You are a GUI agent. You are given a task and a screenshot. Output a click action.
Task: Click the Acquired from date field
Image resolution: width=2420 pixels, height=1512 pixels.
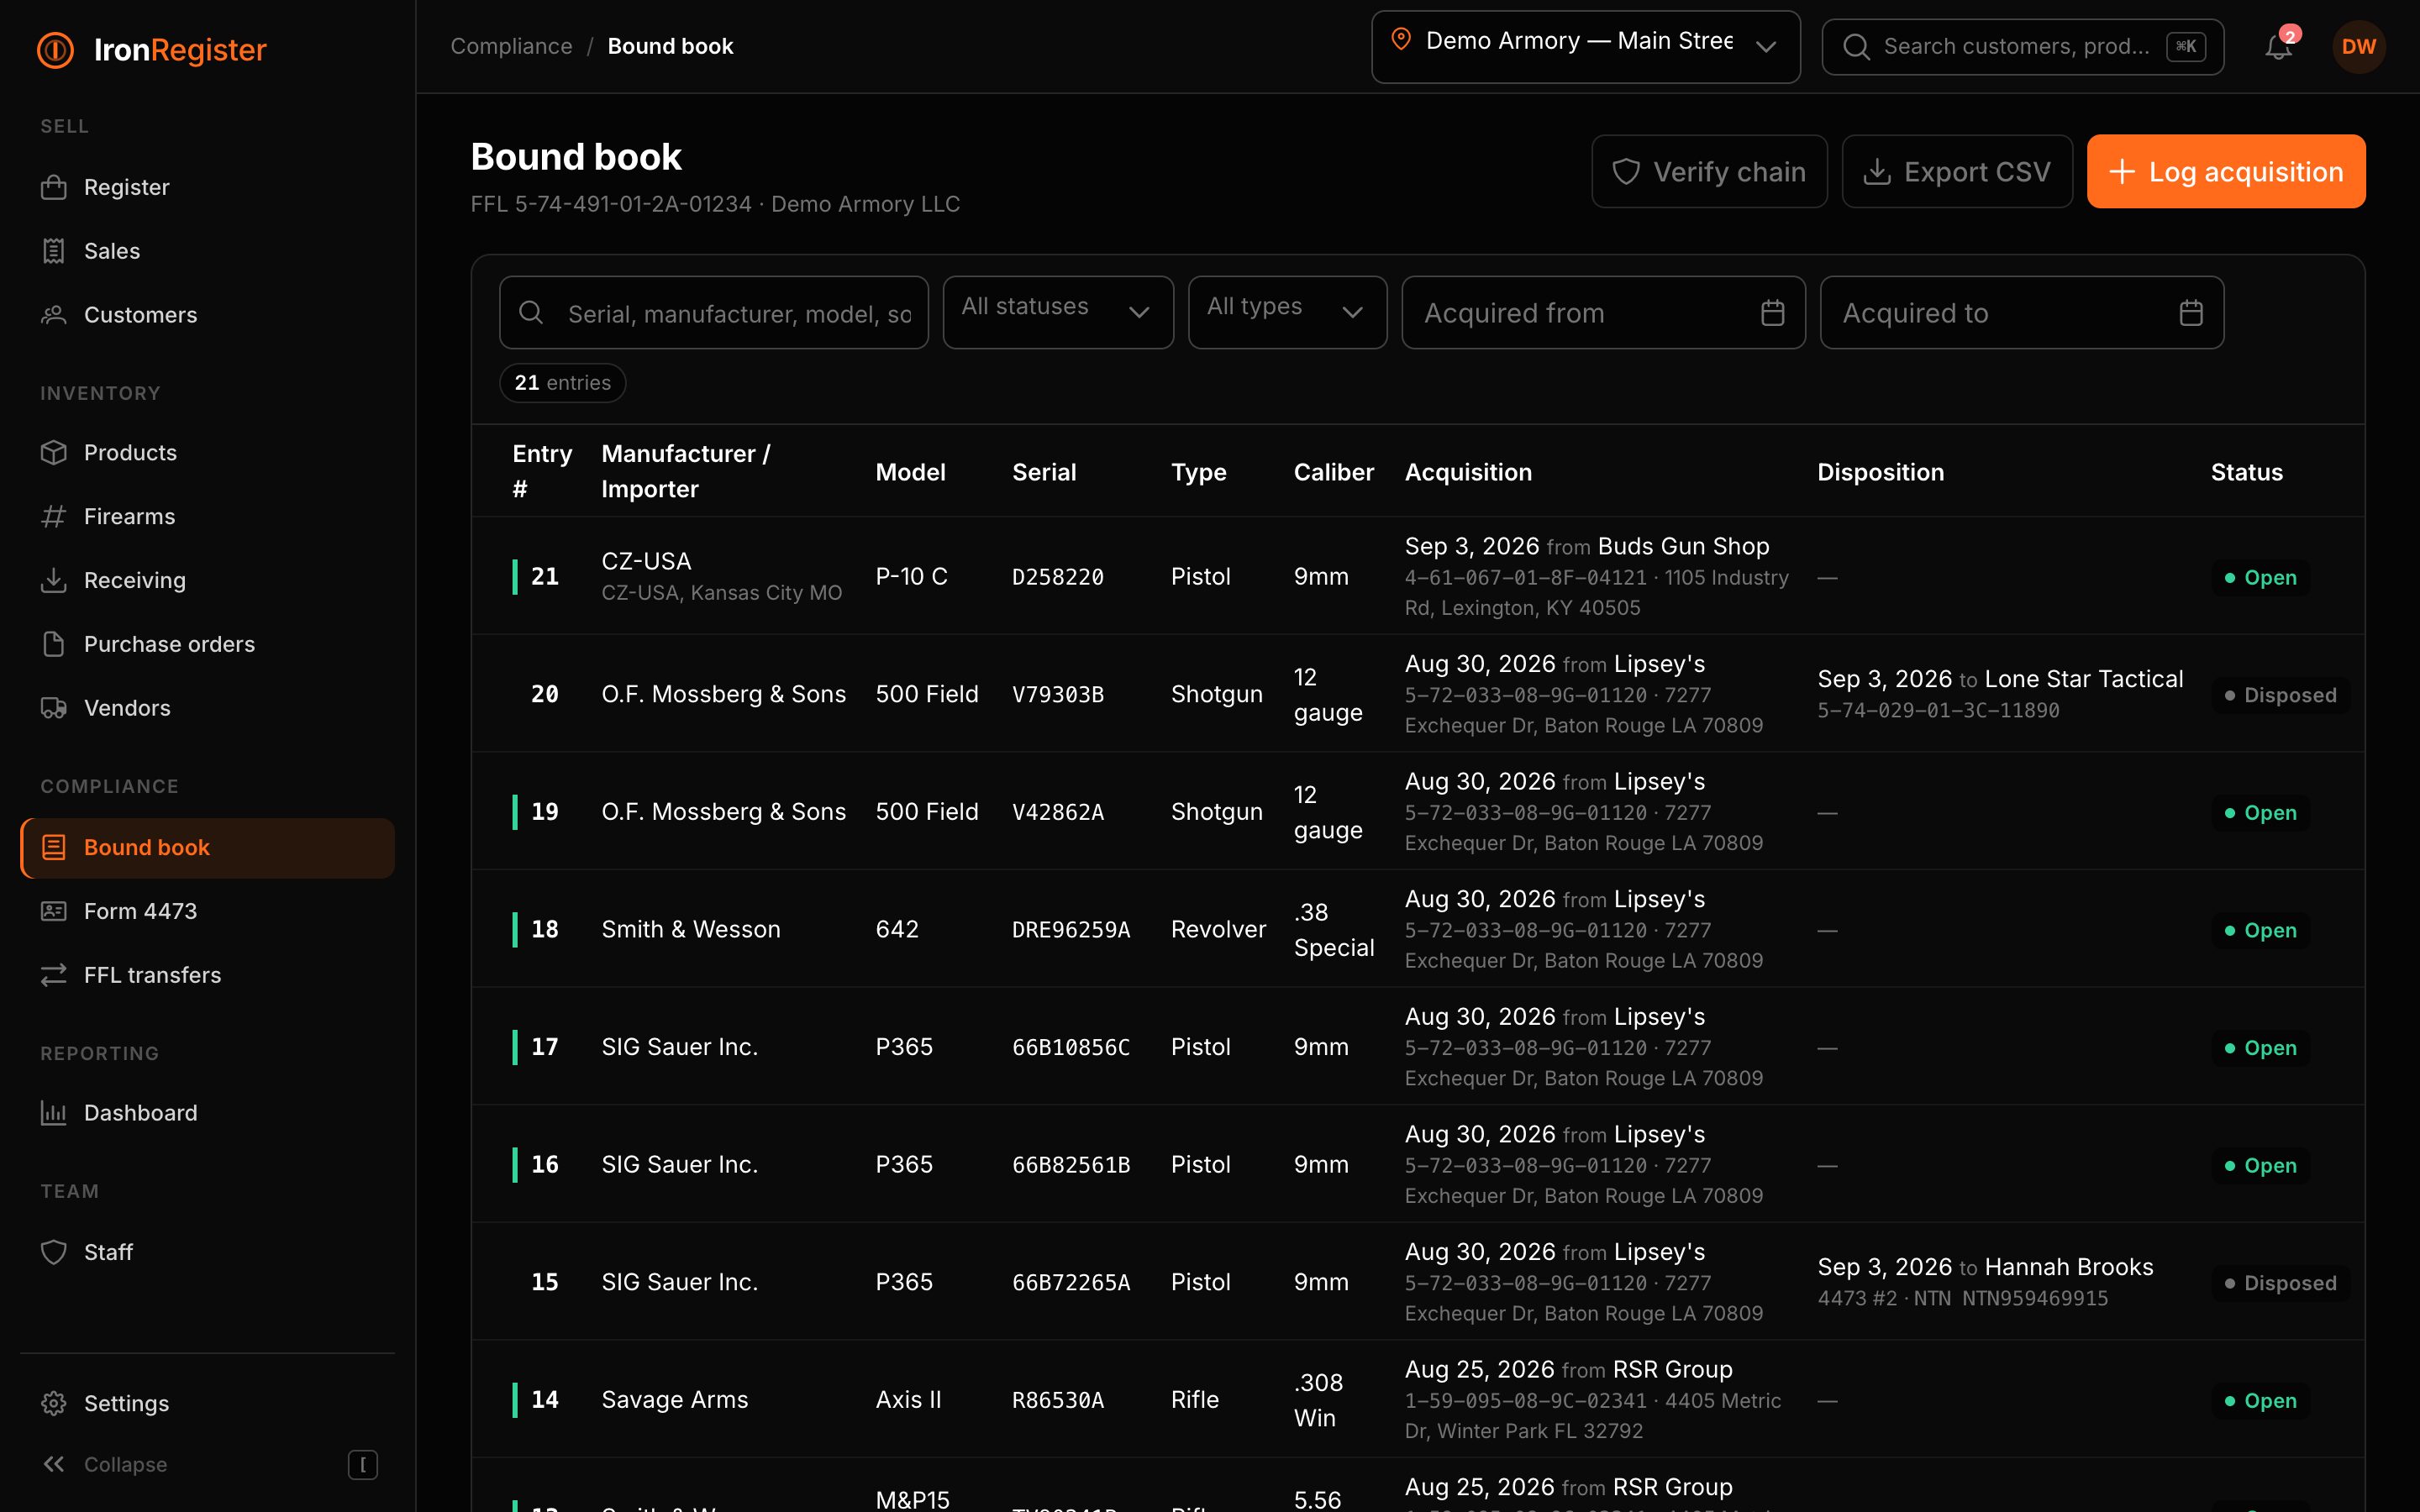1603,312
